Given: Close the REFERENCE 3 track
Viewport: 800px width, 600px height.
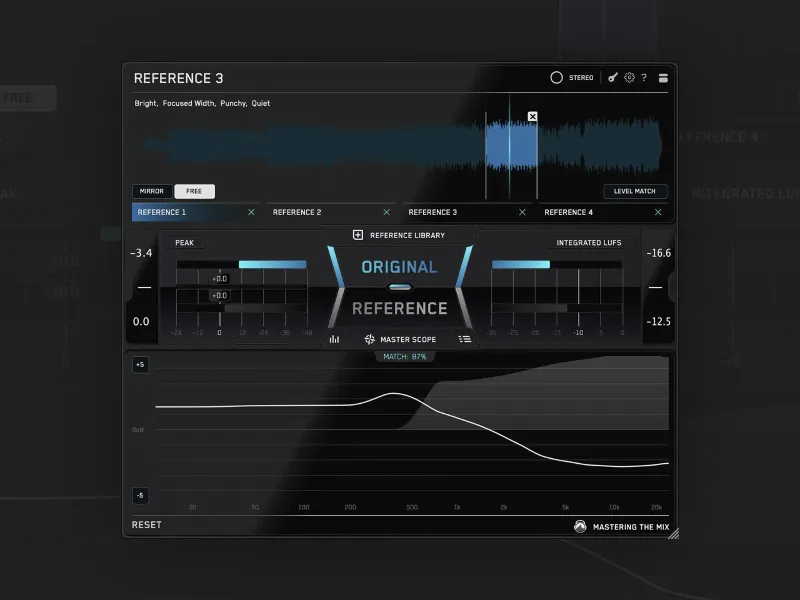Looking at the screenshot, I should [522, 212].
